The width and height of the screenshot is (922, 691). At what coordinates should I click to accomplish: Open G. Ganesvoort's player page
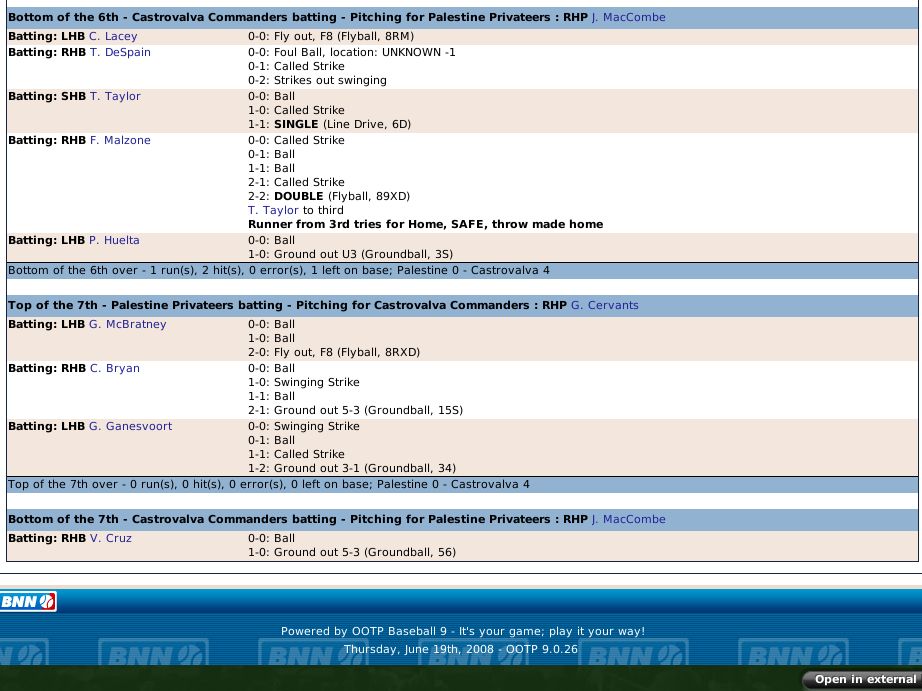[130, 426]
